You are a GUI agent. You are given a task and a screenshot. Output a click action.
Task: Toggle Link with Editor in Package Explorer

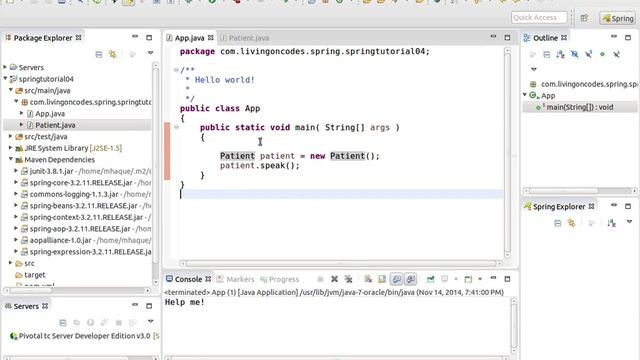tap(112, 54)
